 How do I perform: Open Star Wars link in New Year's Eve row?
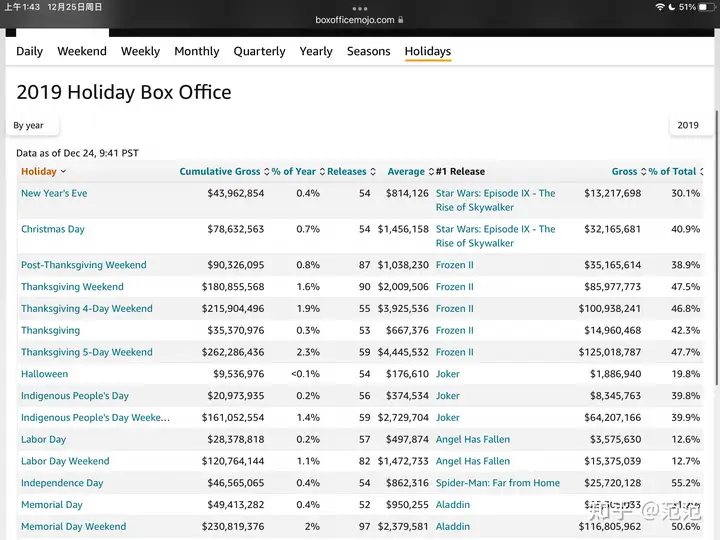tap(495, 200)
